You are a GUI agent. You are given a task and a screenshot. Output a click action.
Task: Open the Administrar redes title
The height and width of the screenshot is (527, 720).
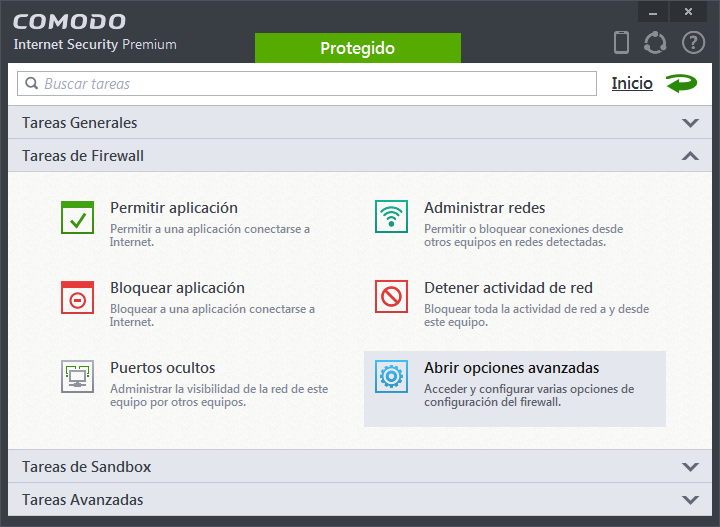coord(484,208)
